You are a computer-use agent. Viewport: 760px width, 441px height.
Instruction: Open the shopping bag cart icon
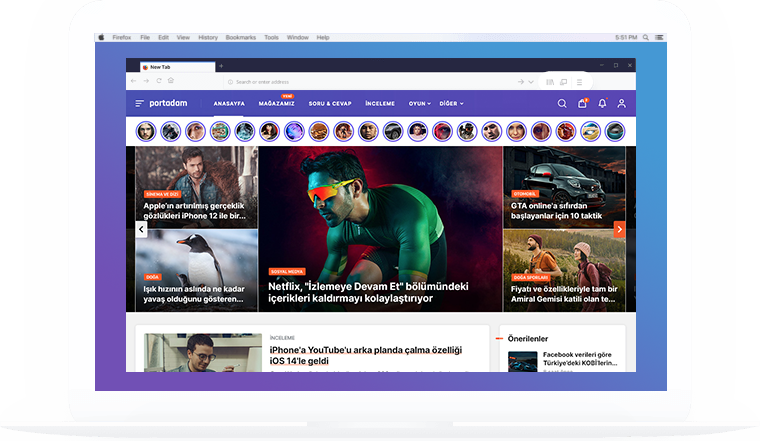tap(582, 104)
